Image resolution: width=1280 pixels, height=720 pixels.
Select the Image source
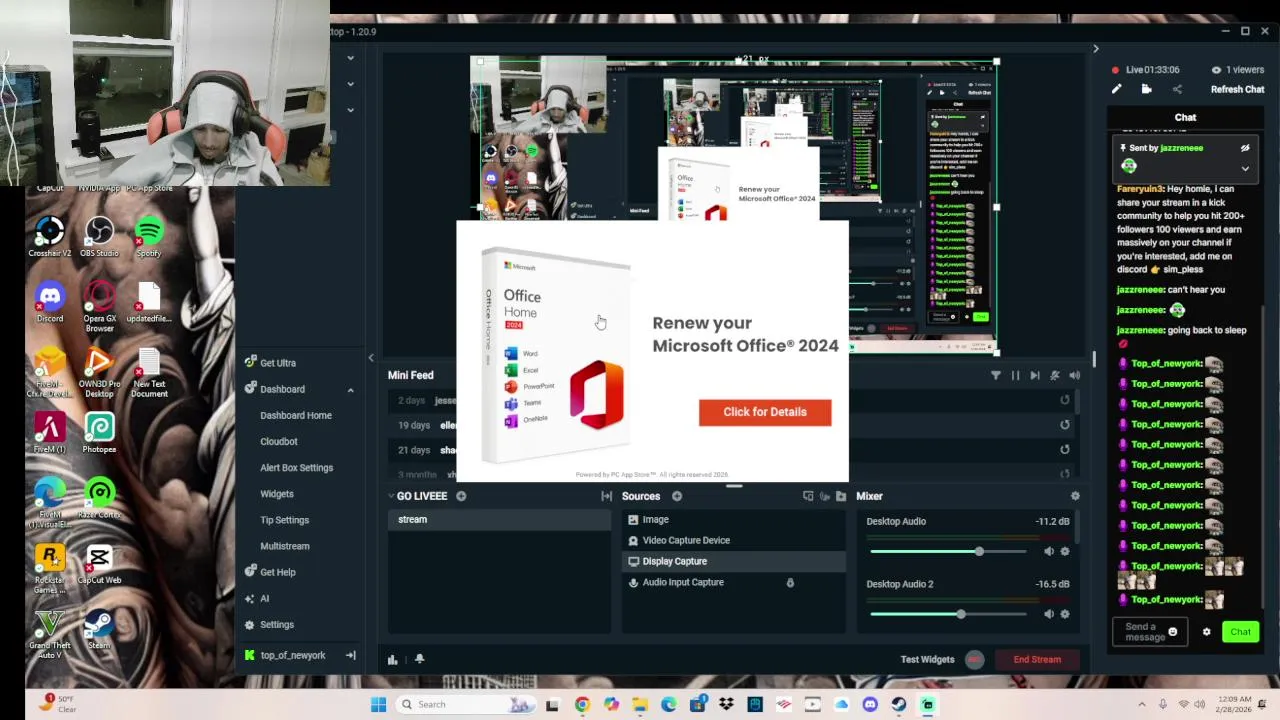[x=734, y=520]
